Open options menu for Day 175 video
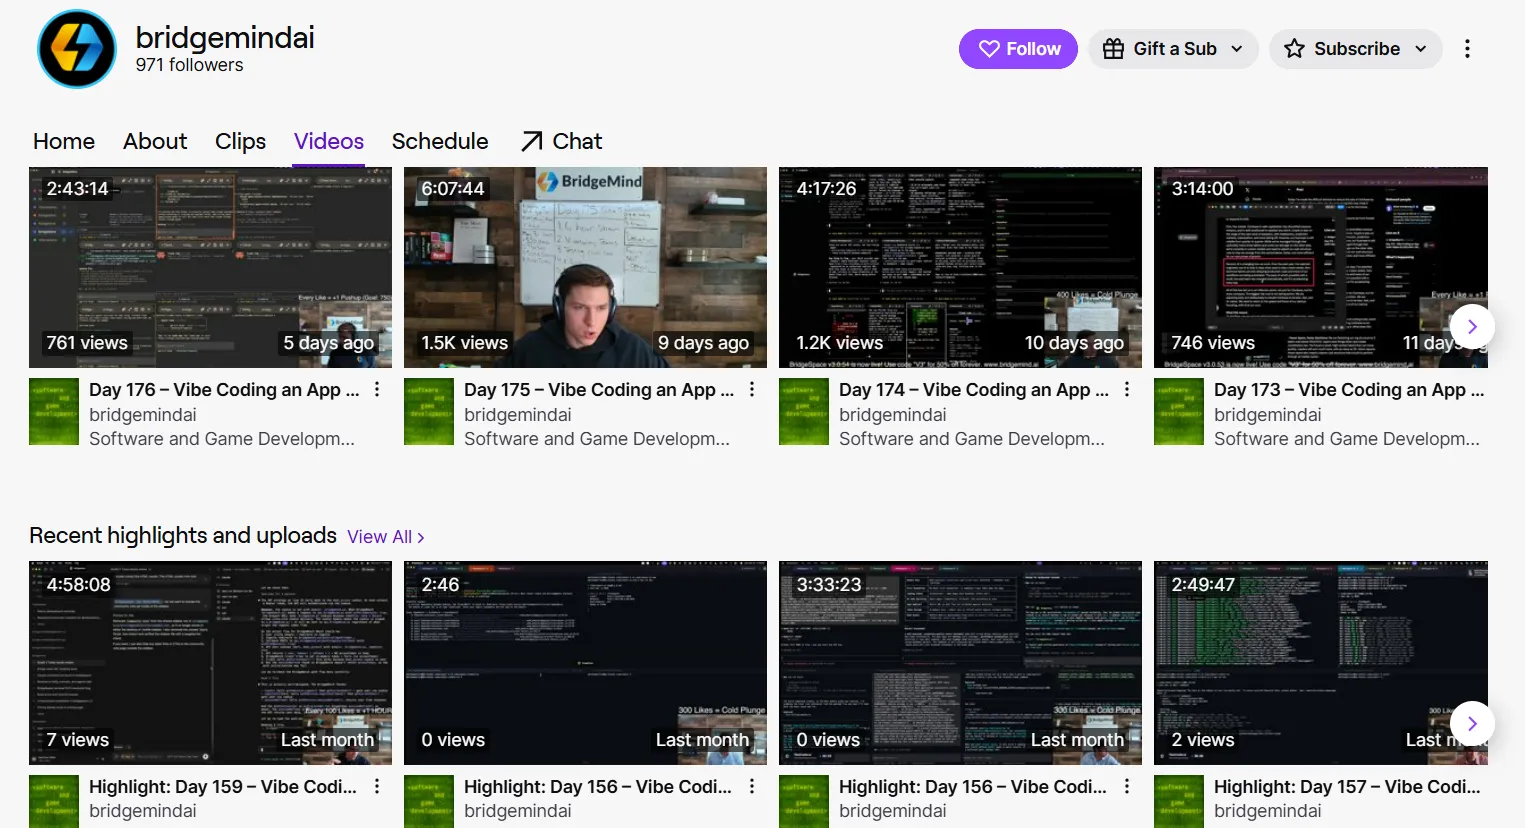Screen dimensions: 1525x828 pos(752,390)
